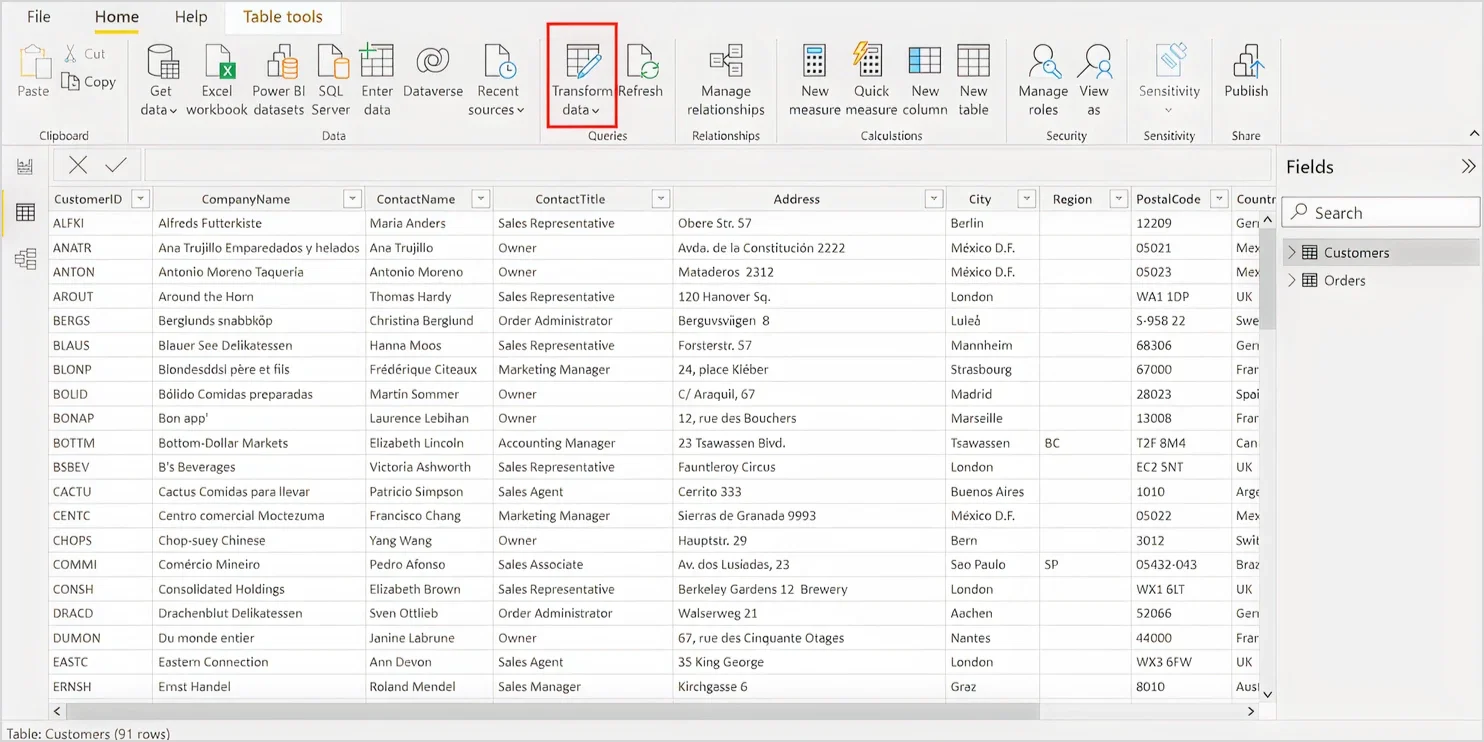Expand the Customers table in Fields
Viewport: 1484px width, 742px height.
1291,253
